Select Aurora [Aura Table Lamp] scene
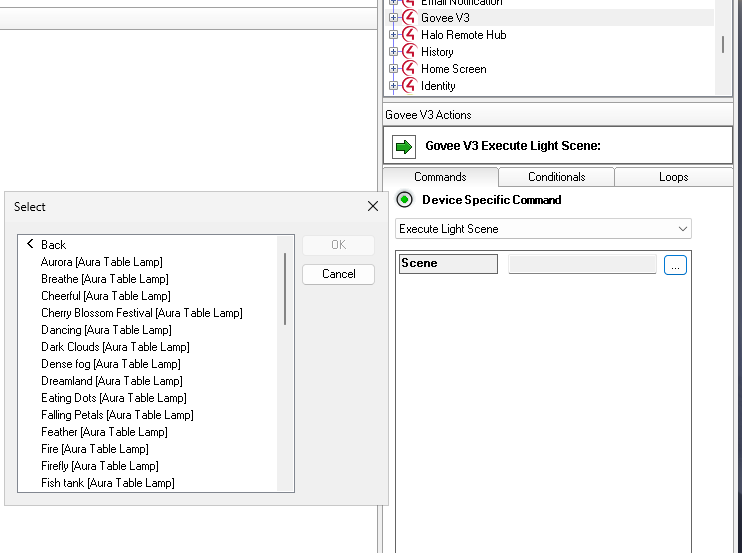Screen dimensions: 742x553 point(101,262)
